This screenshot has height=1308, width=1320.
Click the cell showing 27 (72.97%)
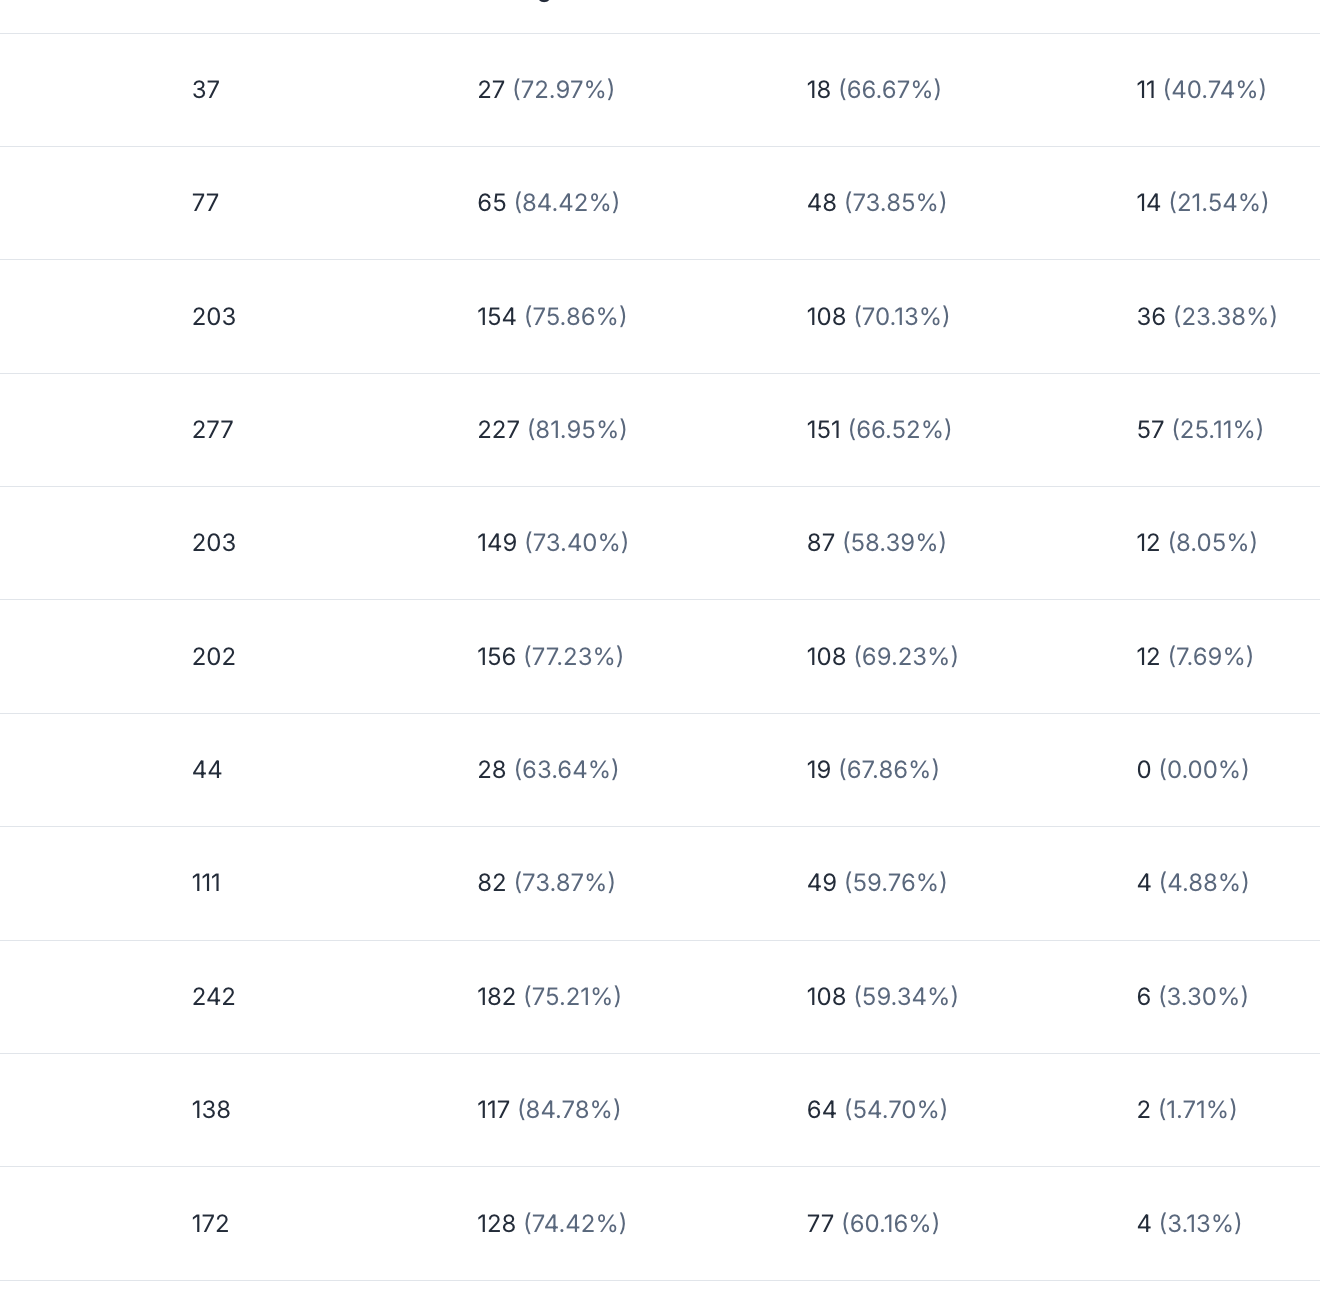tap(546, 90)
